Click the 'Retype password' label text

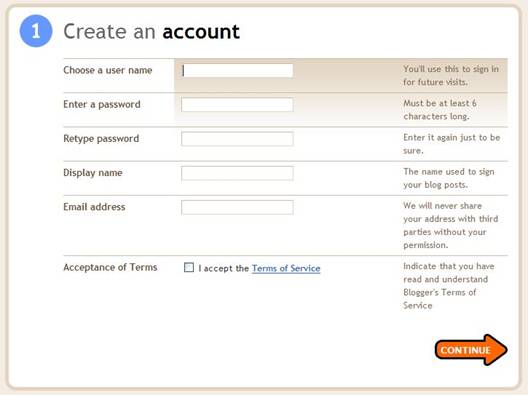(101, 138)
